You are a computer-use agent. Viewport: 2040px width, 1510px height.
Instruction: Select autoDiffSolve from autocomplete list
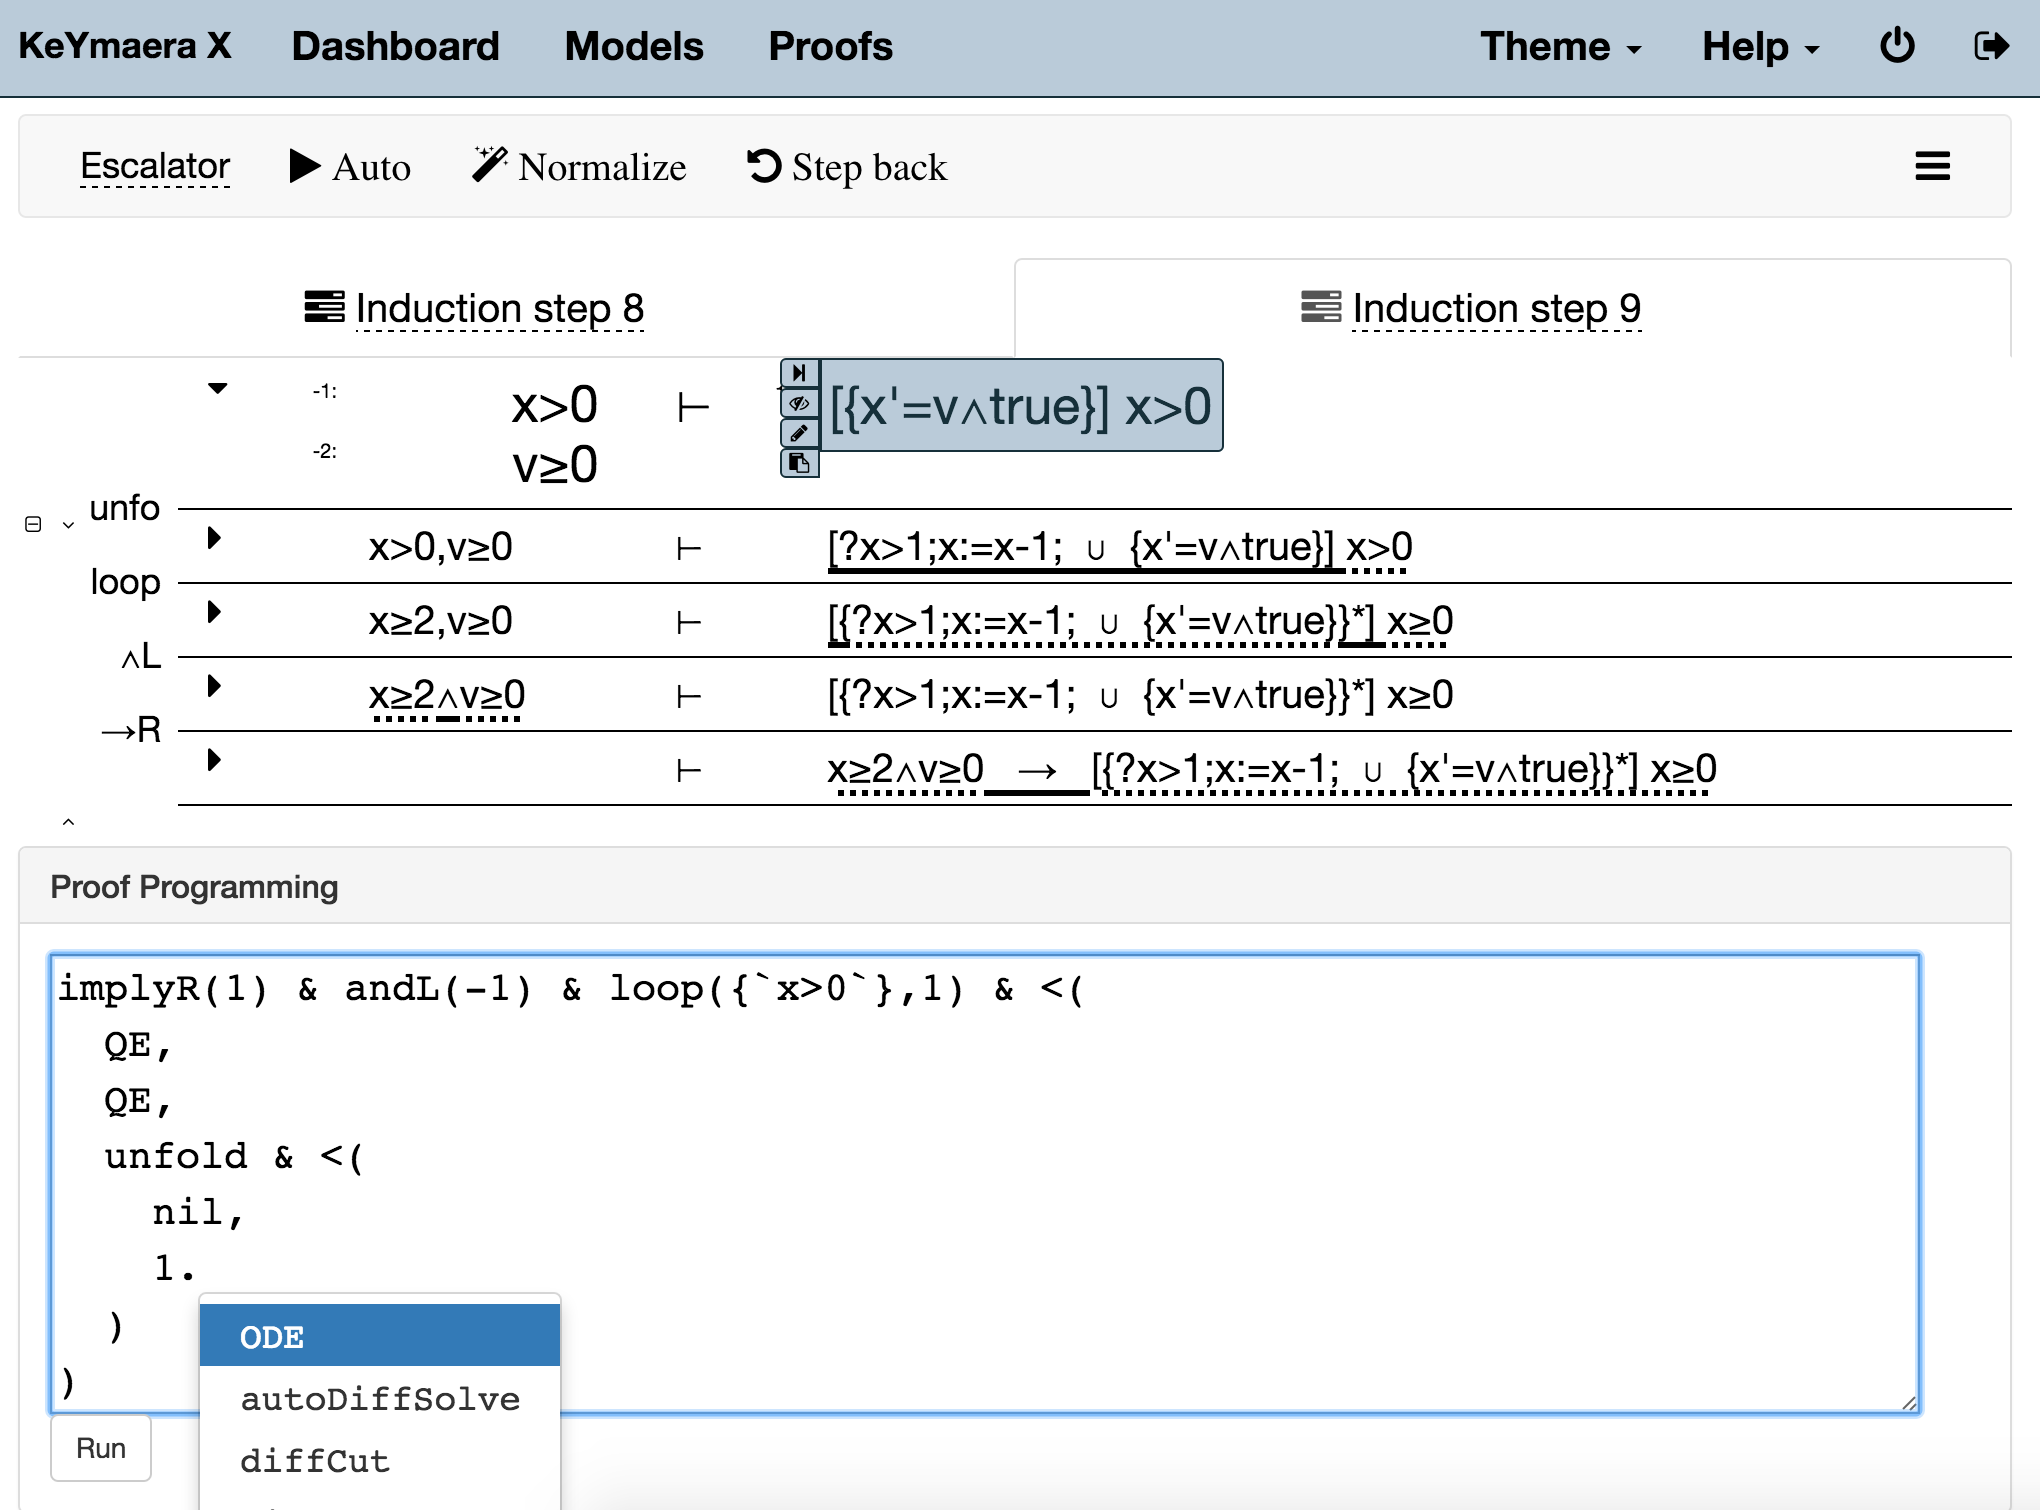(380, 1399)
